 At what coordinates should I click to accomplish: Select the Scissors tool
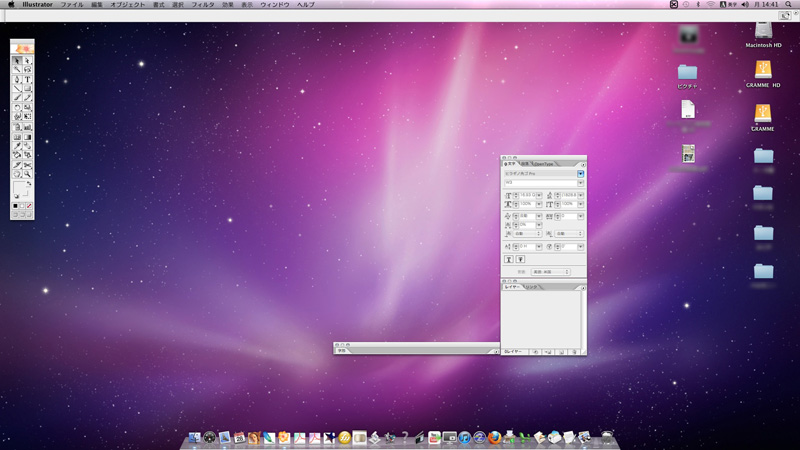pos(27,165)
